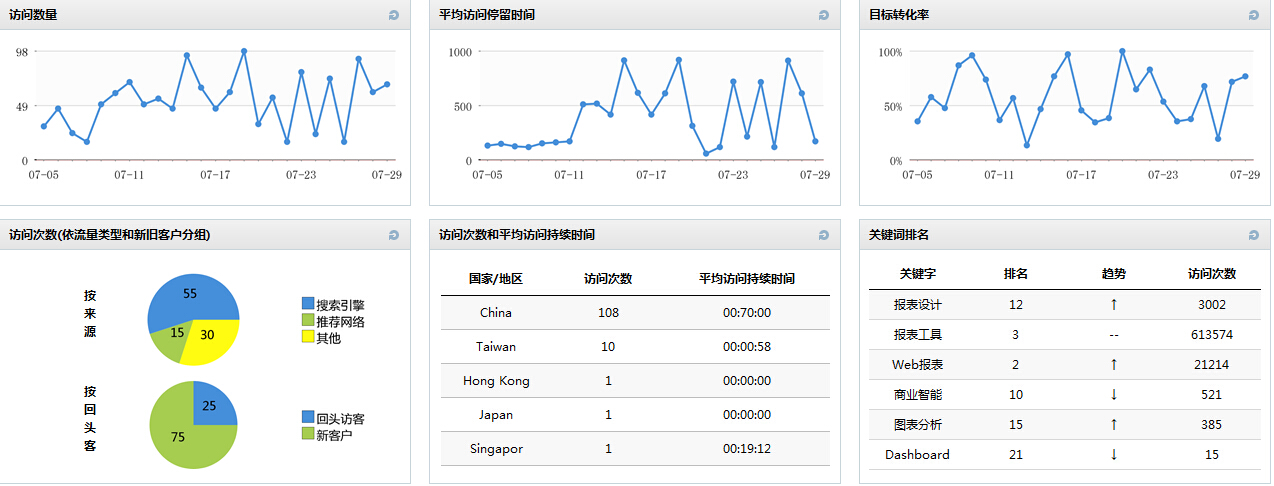Select the 回头访客 legend swatch
This screenshot has width=1274, height=486.
[308, 418]
